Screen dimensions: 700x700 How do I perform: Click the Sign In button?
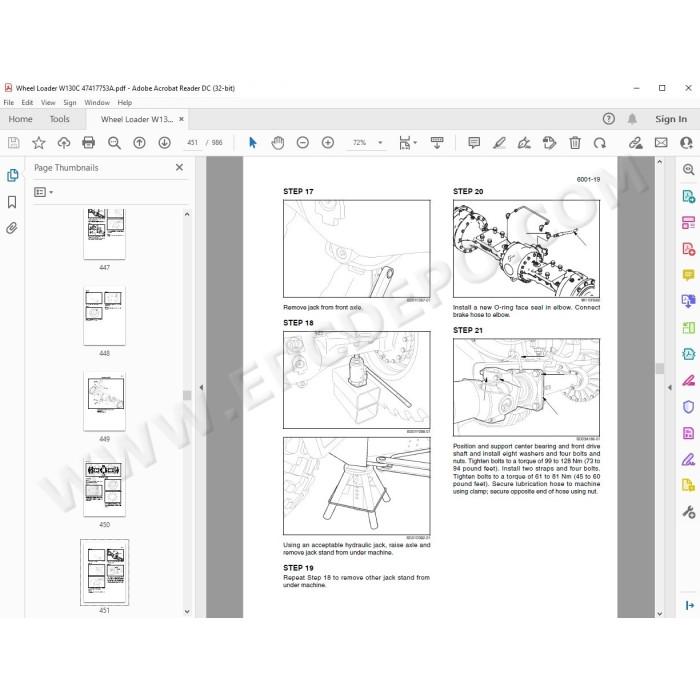coord(671,119)
